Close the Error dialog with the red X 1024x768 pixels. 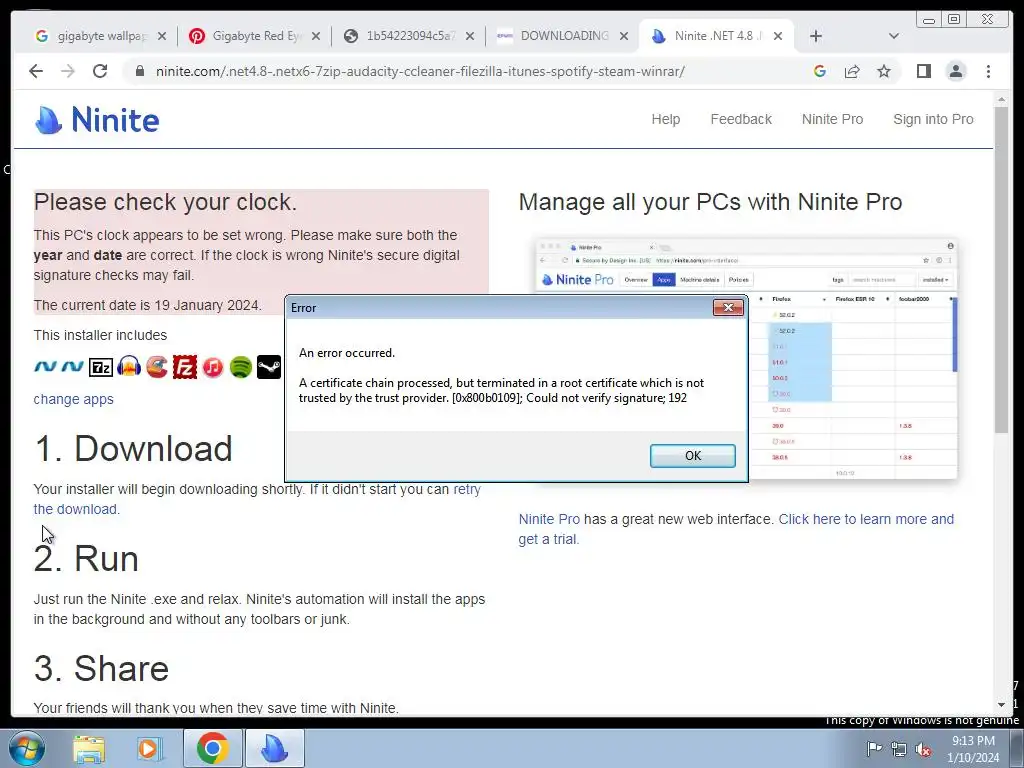click(x=728, y=307)
